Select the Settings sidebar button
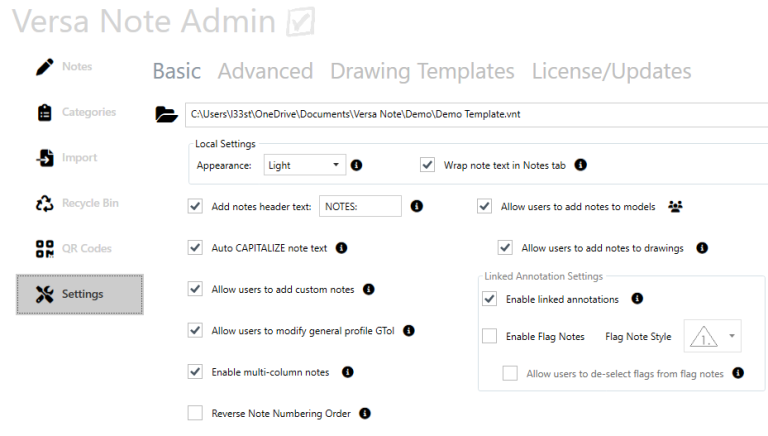The width and height of the screenshot is (768, 436). click(80, 294)
